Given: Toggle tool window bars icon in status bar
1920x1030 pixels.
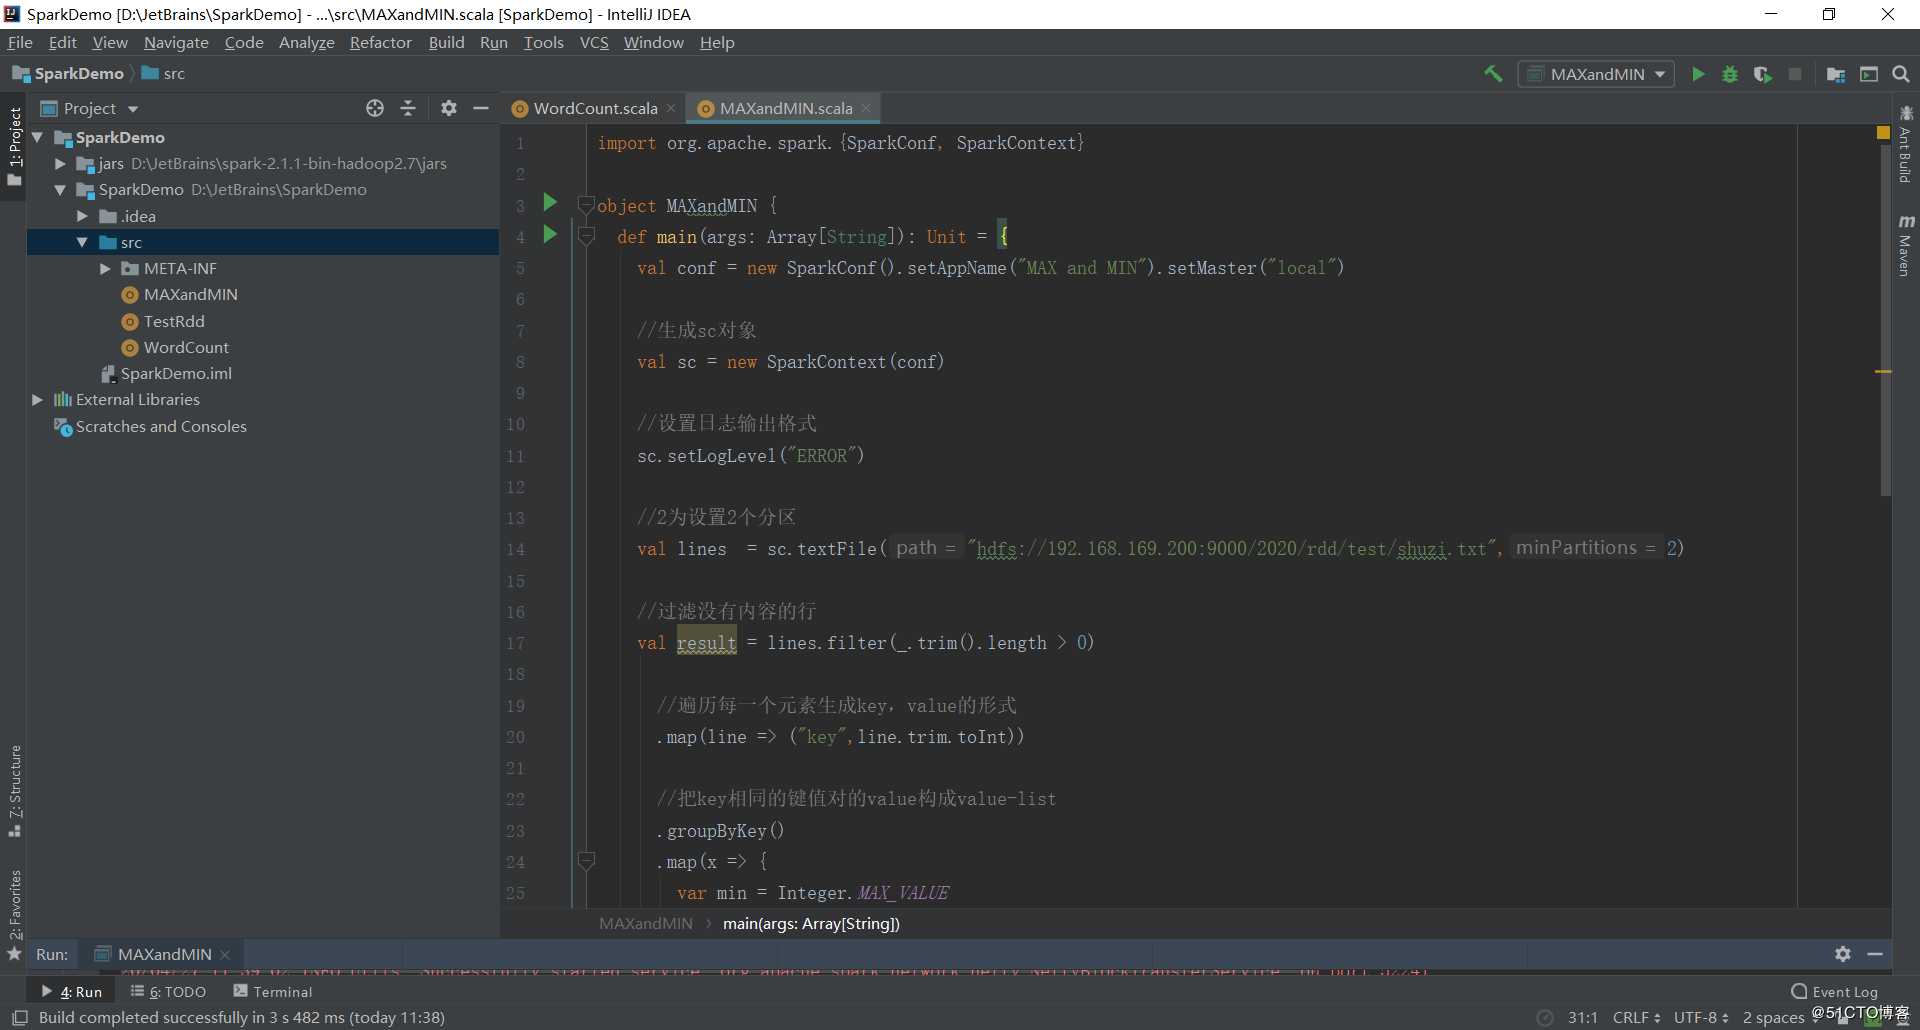Looking at the screenshot, I should tap(19, 1017).
